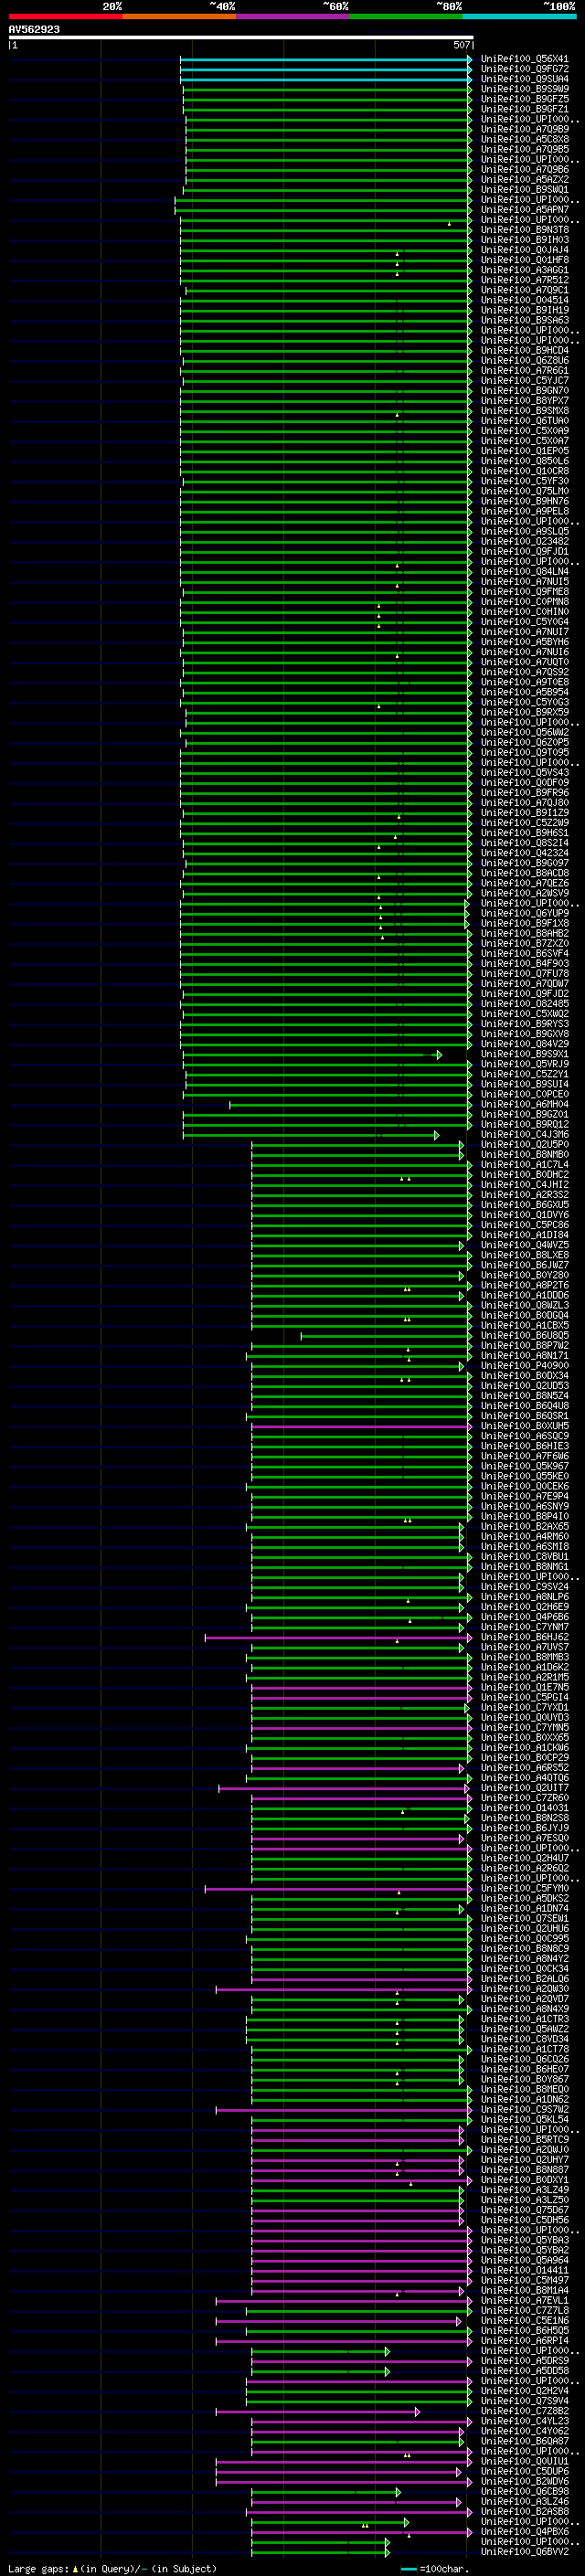Screen dimensions: 585x2576
Task: Click the UniRef100_B9HCD4 label
Action: coord(525,351)
